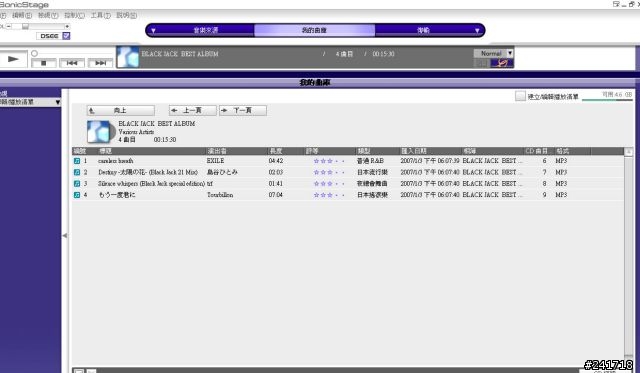
Task: Click the grey button beside visualizer
Action: point(481,63)
